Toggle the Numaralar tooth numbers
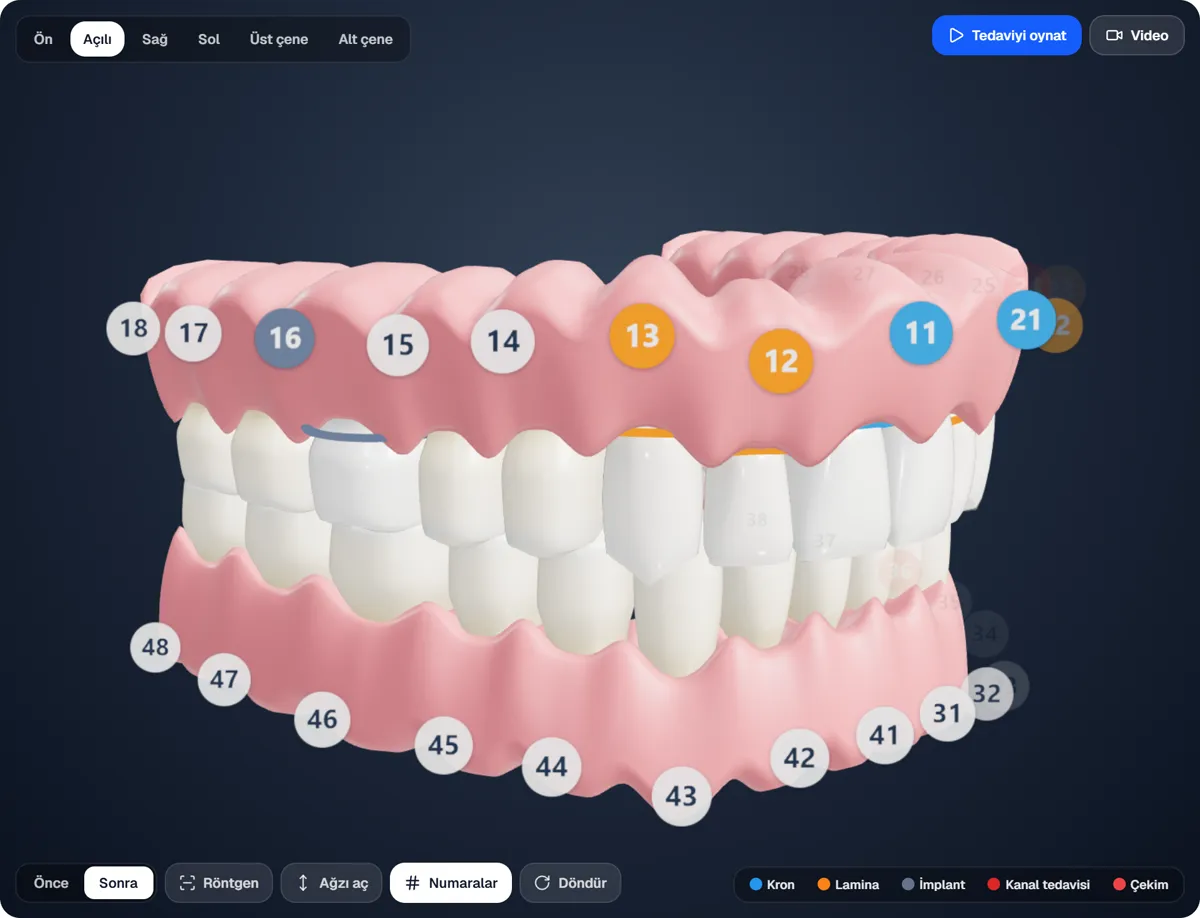1200x918 pixels. pos(451,883)
